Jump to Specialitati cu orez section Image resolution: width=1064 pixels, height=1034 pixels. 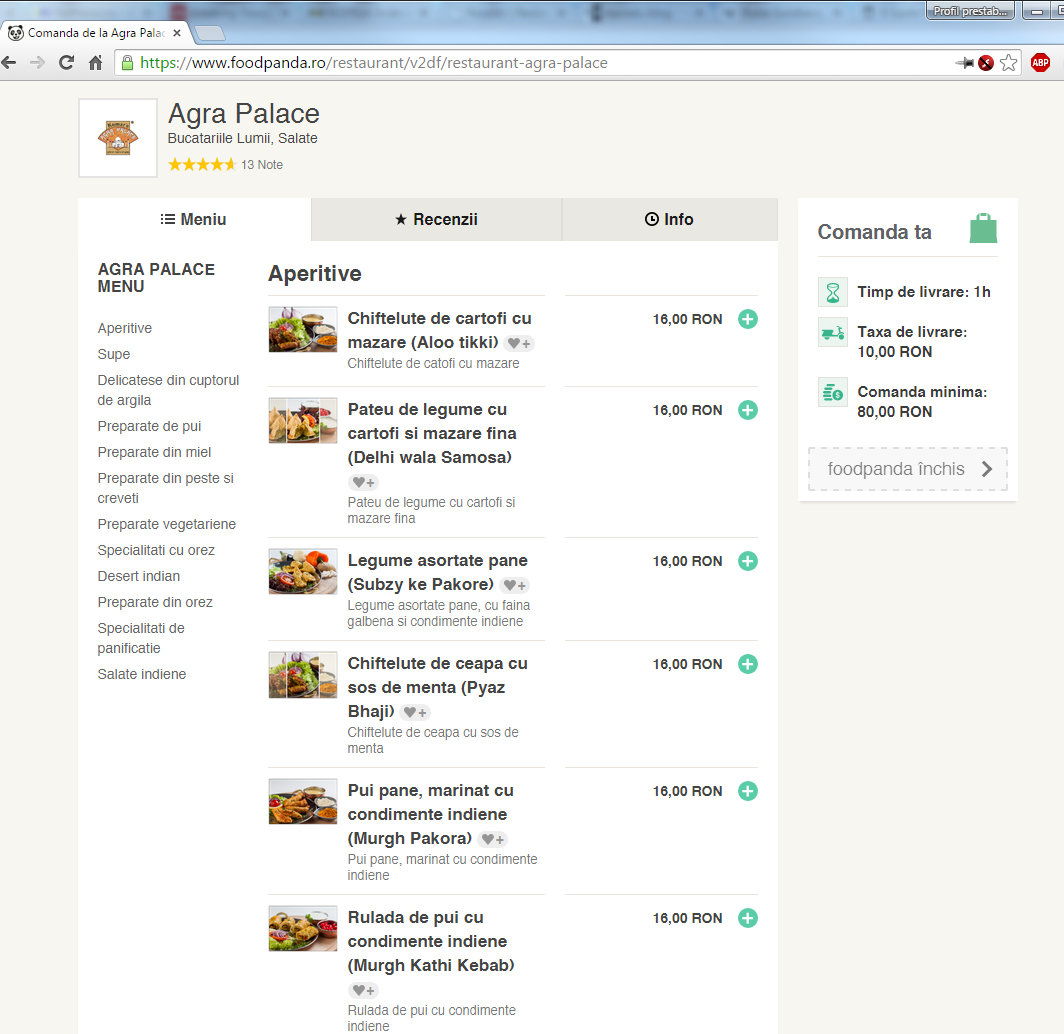click(156, 550)
